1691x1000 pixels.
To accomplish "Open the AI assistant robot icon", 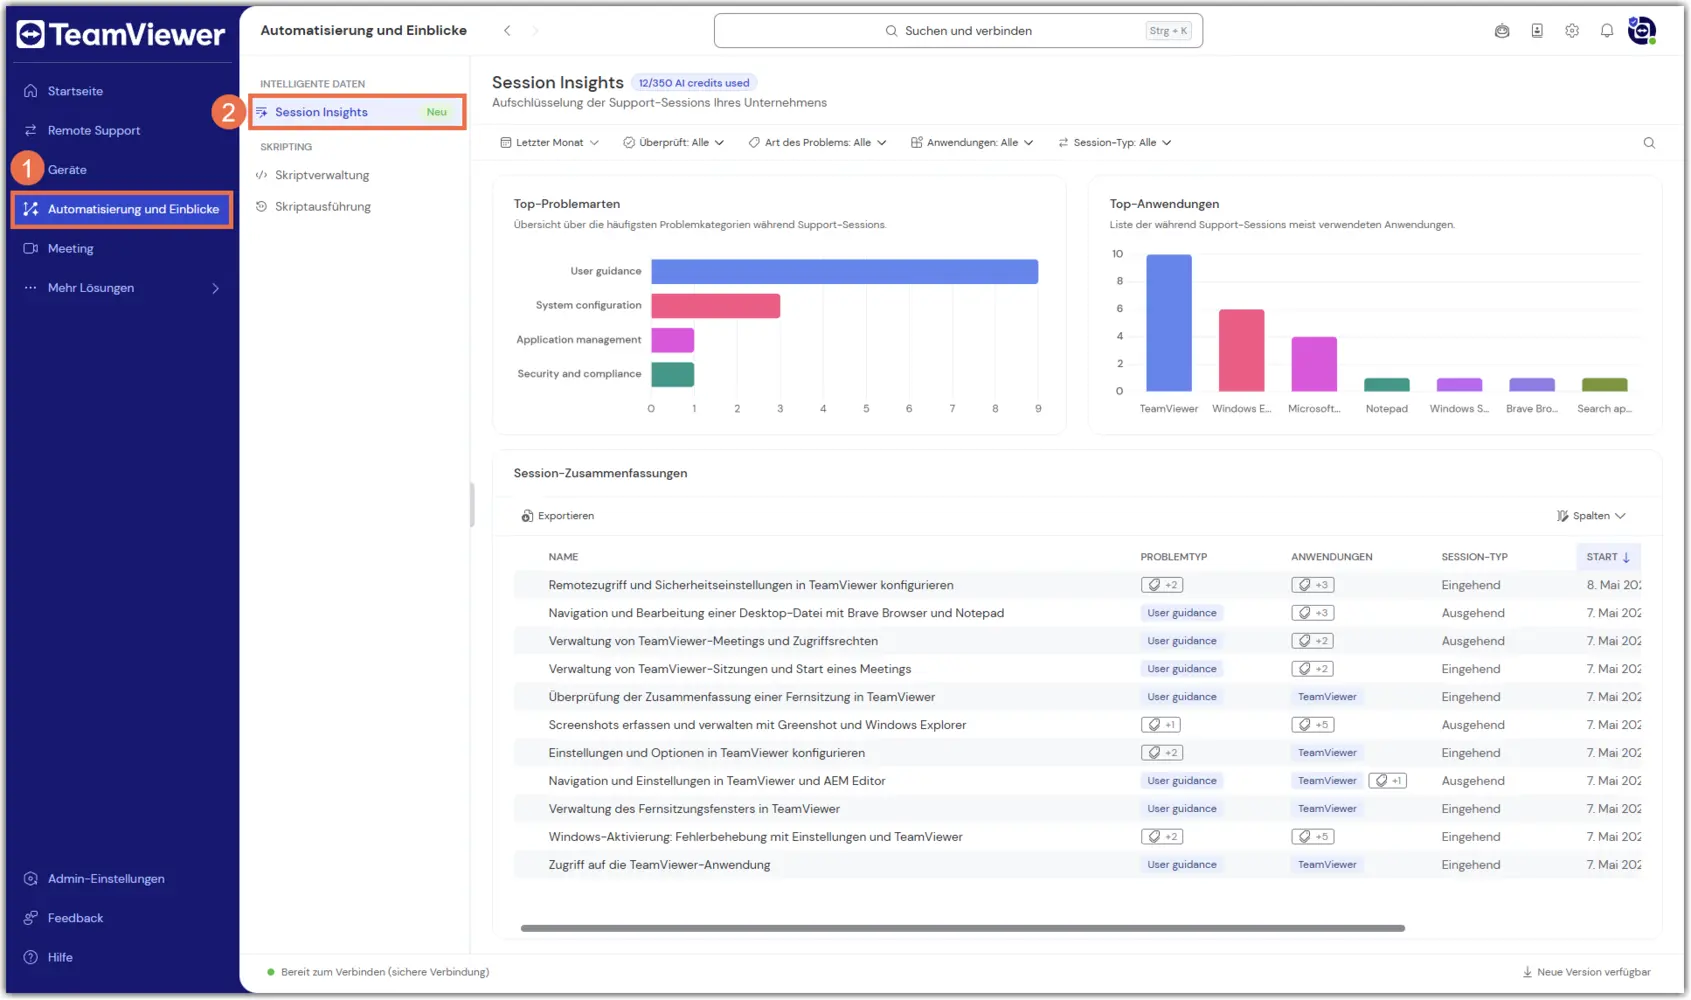I will point(1502,31).
